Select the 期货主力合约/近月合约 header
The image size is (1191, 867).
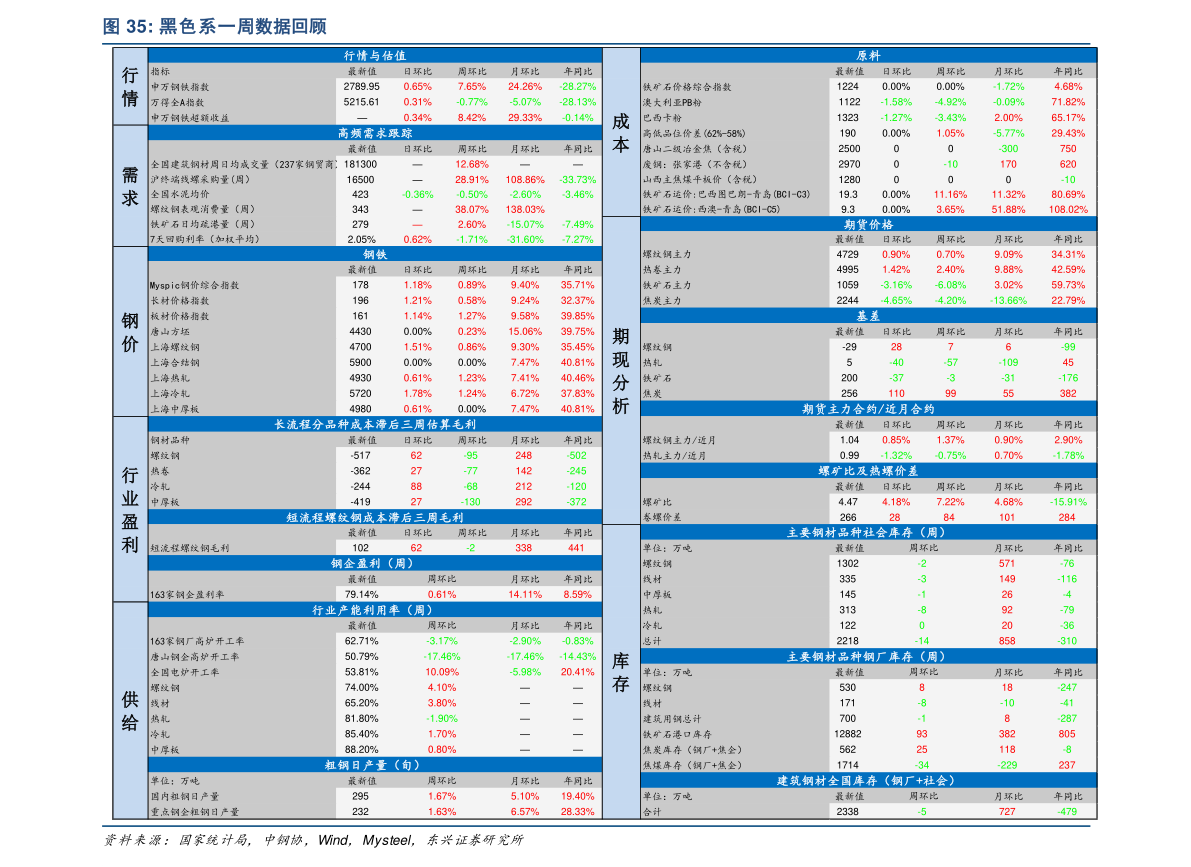coord(868,409)
